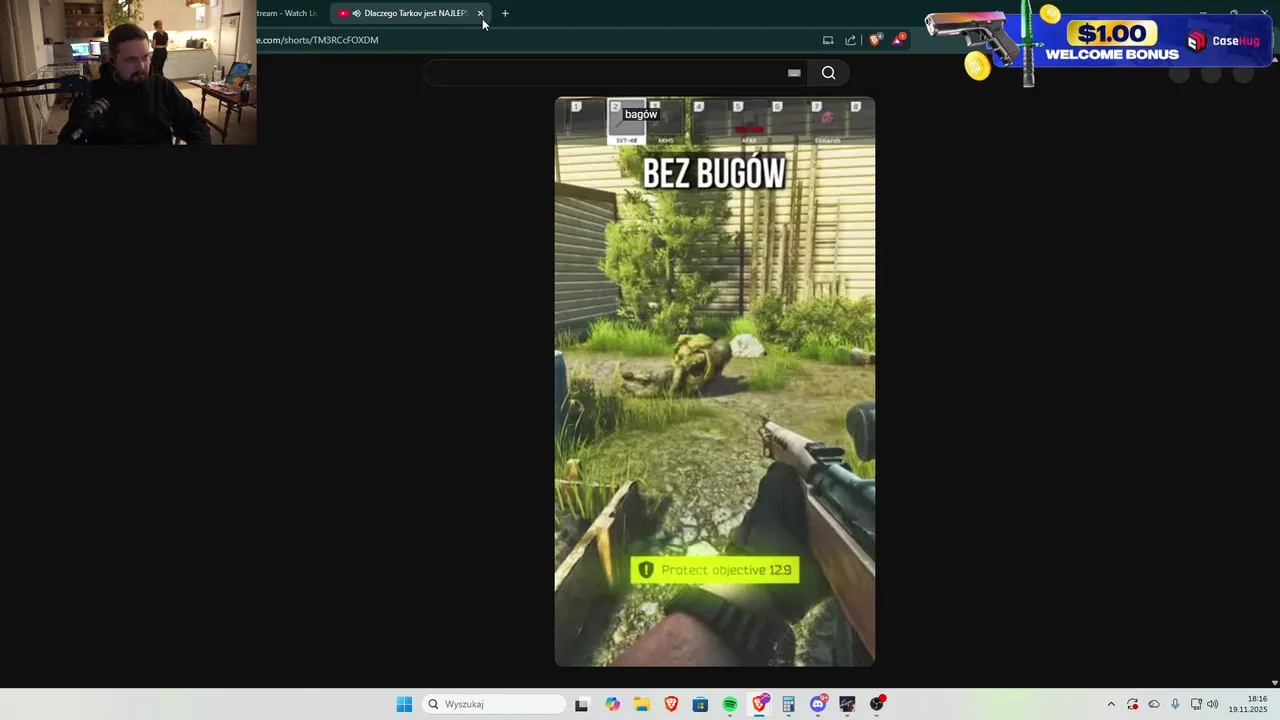Expand the hidden system tray icons chevron
Image resolution: width=1280 pixels, height=720 pixels.
coord(1111,704)
